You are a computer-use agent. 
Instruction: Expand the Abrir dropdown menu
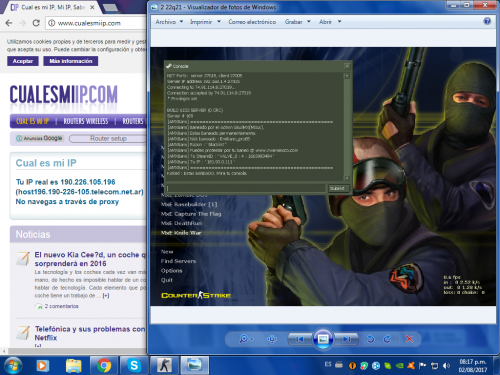(330, 22)
